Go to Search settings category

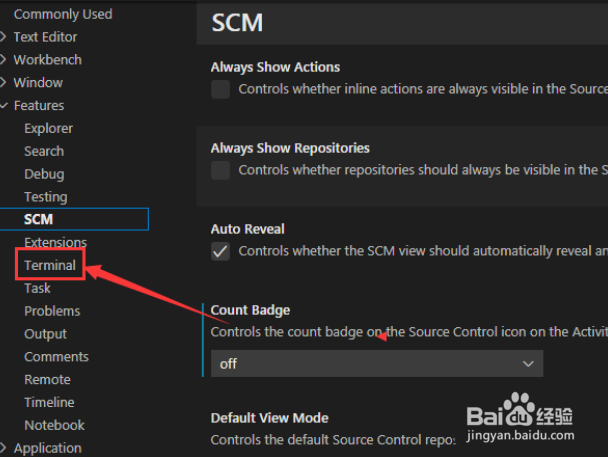click(44, 151)
